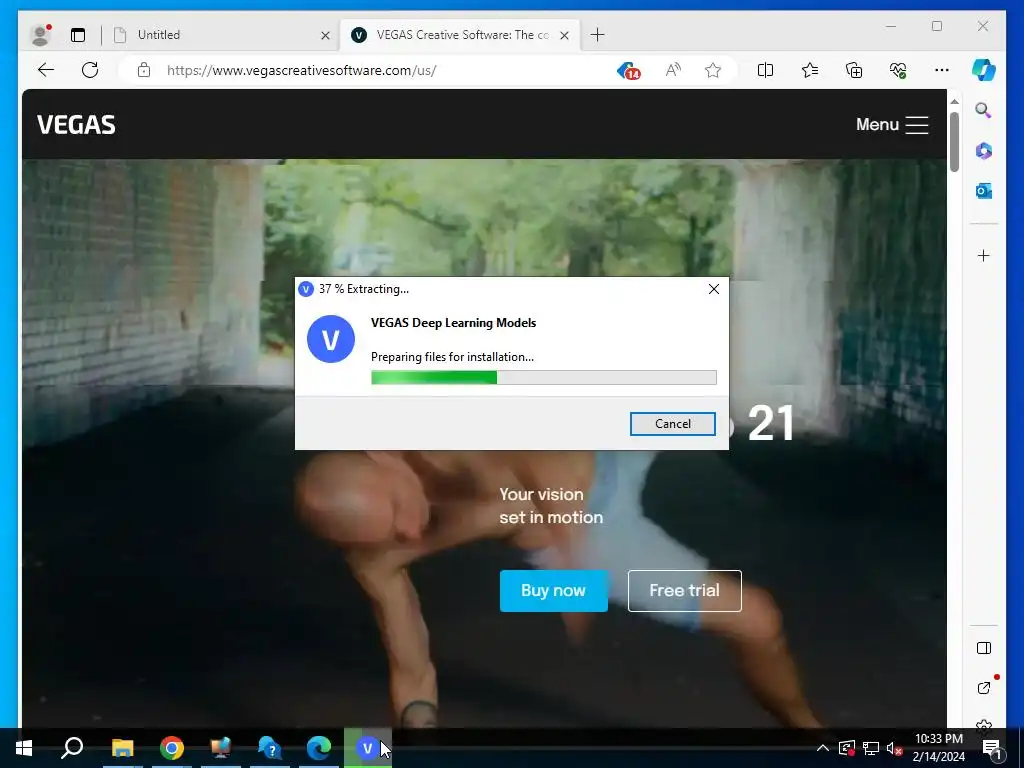
Task: Open the Get Help taskbar app
Action: coord(269,748)
